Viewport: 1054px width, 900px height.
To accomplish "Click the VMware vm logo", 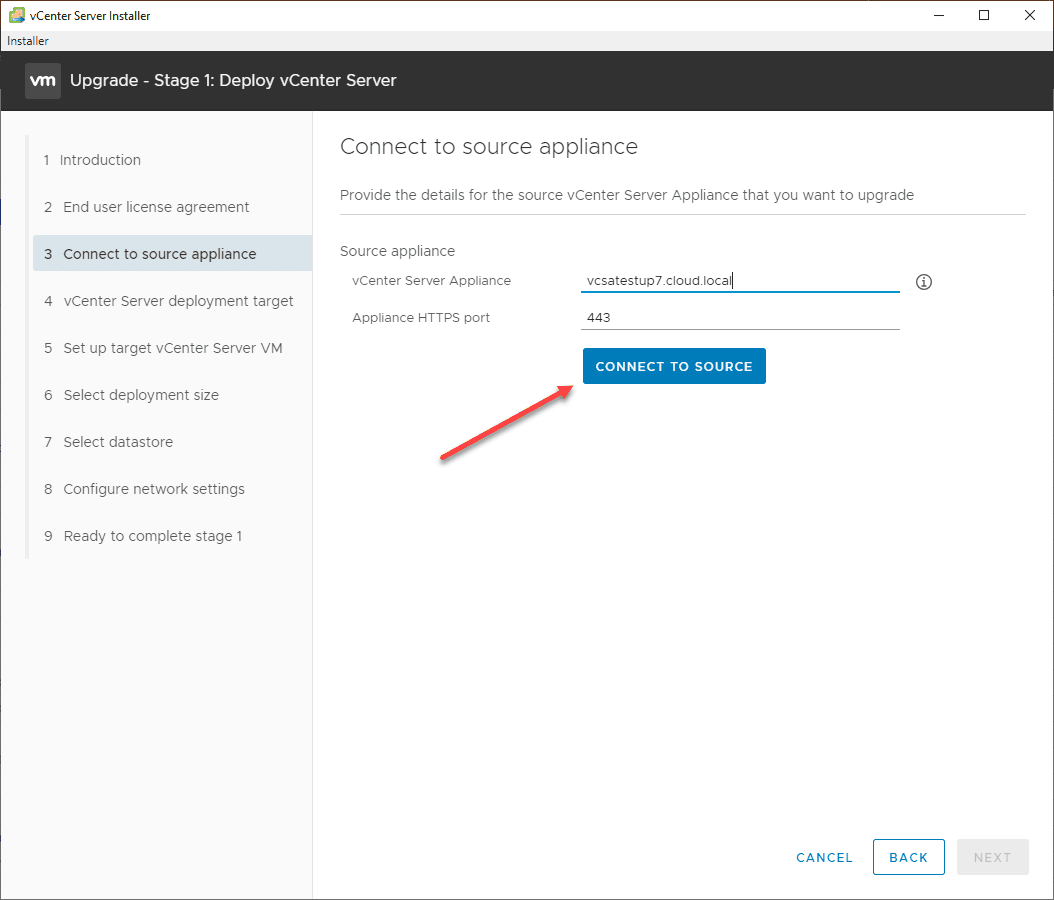I will click(43, 81).
